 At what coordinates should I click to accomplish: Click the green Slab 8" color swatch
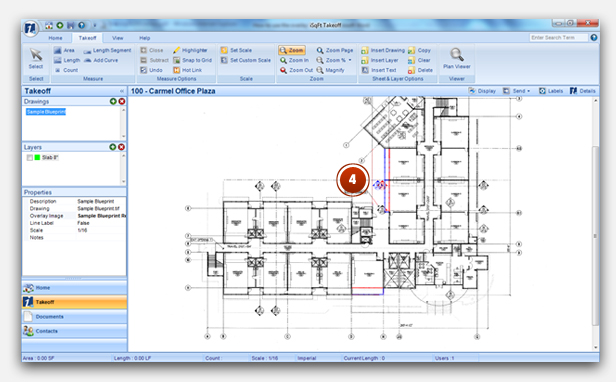[x=37, y=158]
